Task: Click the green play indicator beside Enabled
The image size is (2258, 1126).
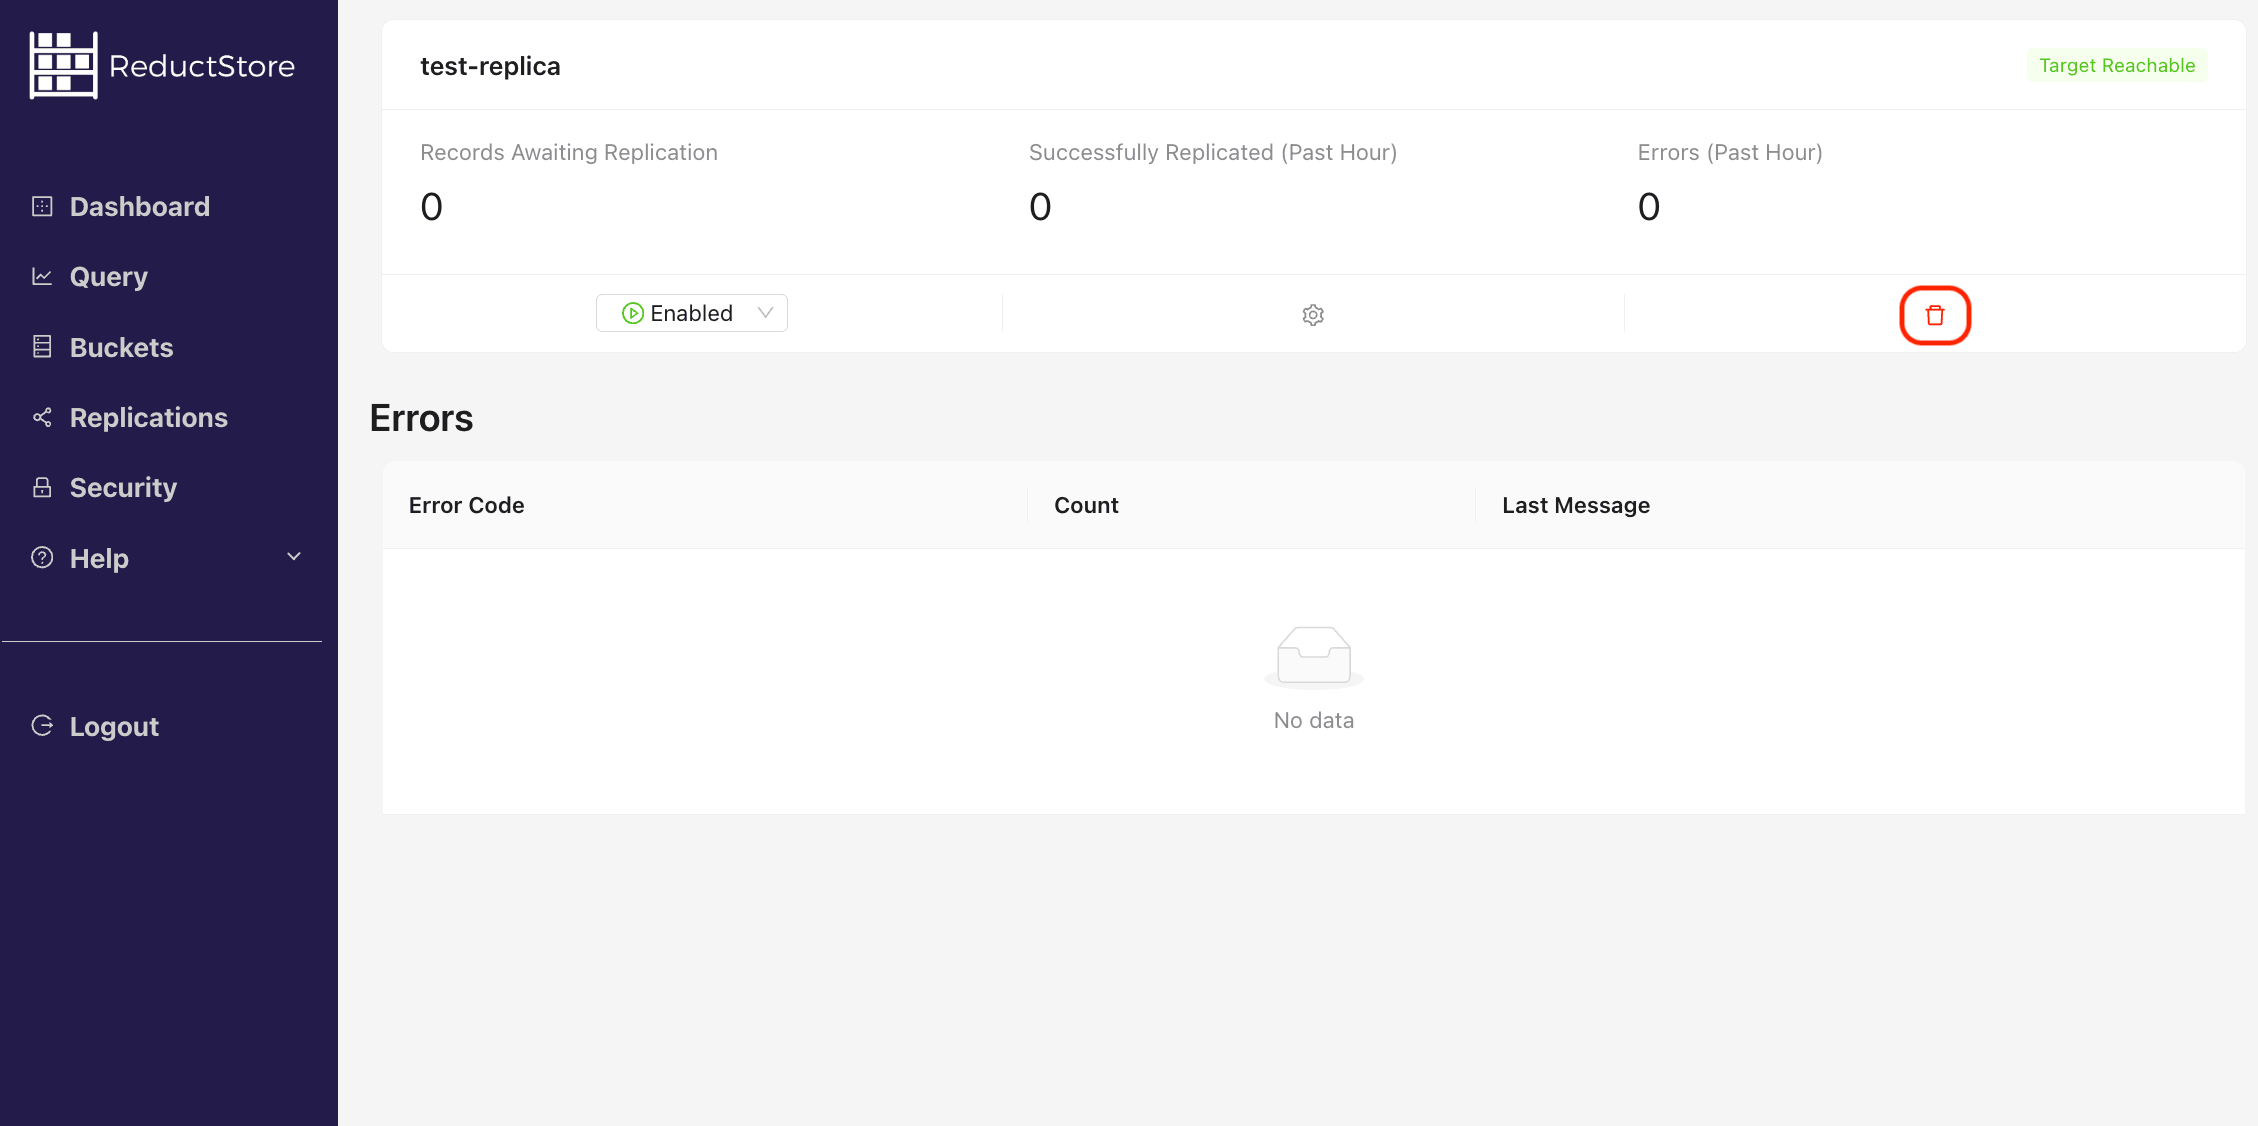Action: point(633,312)
